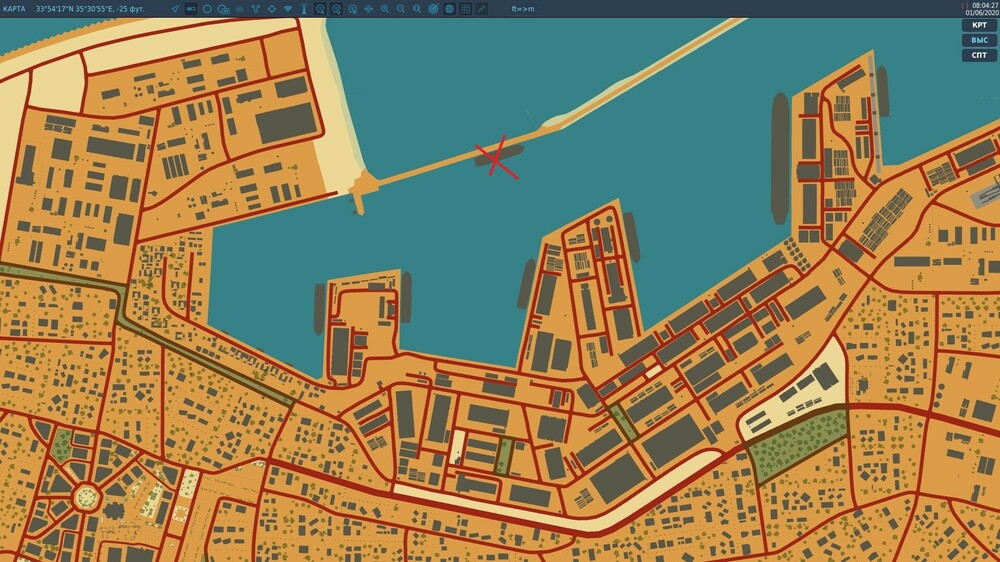Open the СПТ view button
Image resolution: width=1000 pixels, height=562 pixels.
click(x=979, y=55)
